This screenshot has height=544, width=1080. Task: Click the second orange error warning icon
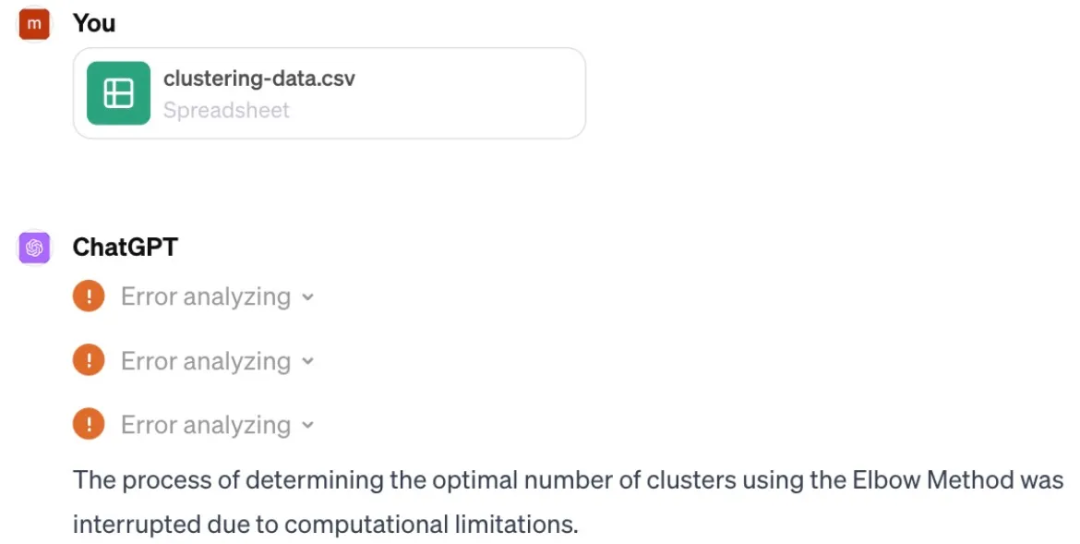[89, 361]
